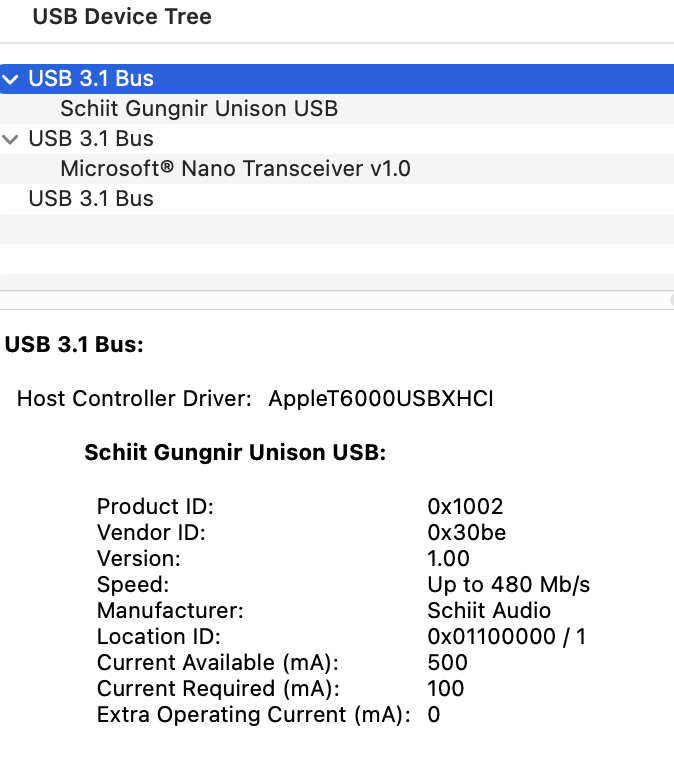Click the Manufacturer value Schiit Audio

tap(489, 610)
